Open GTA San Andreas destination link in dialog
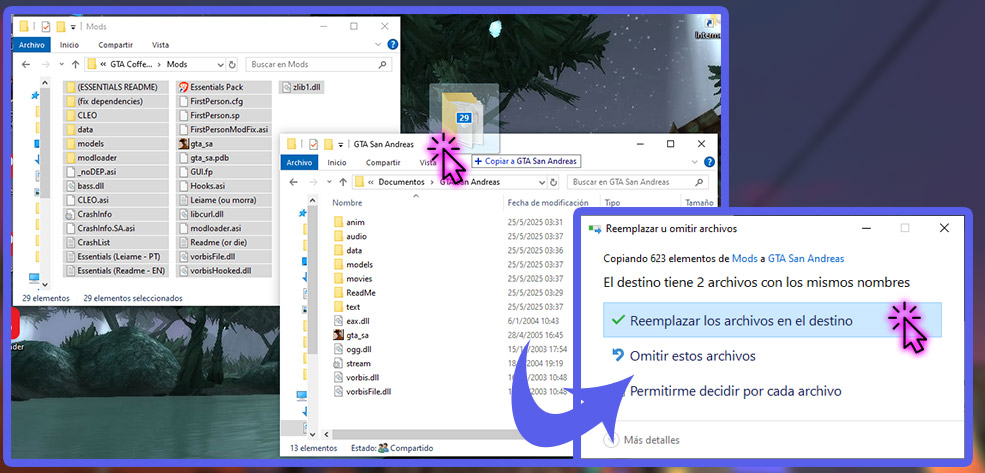This screenshot has width=985, height=473. pos(806,258)
